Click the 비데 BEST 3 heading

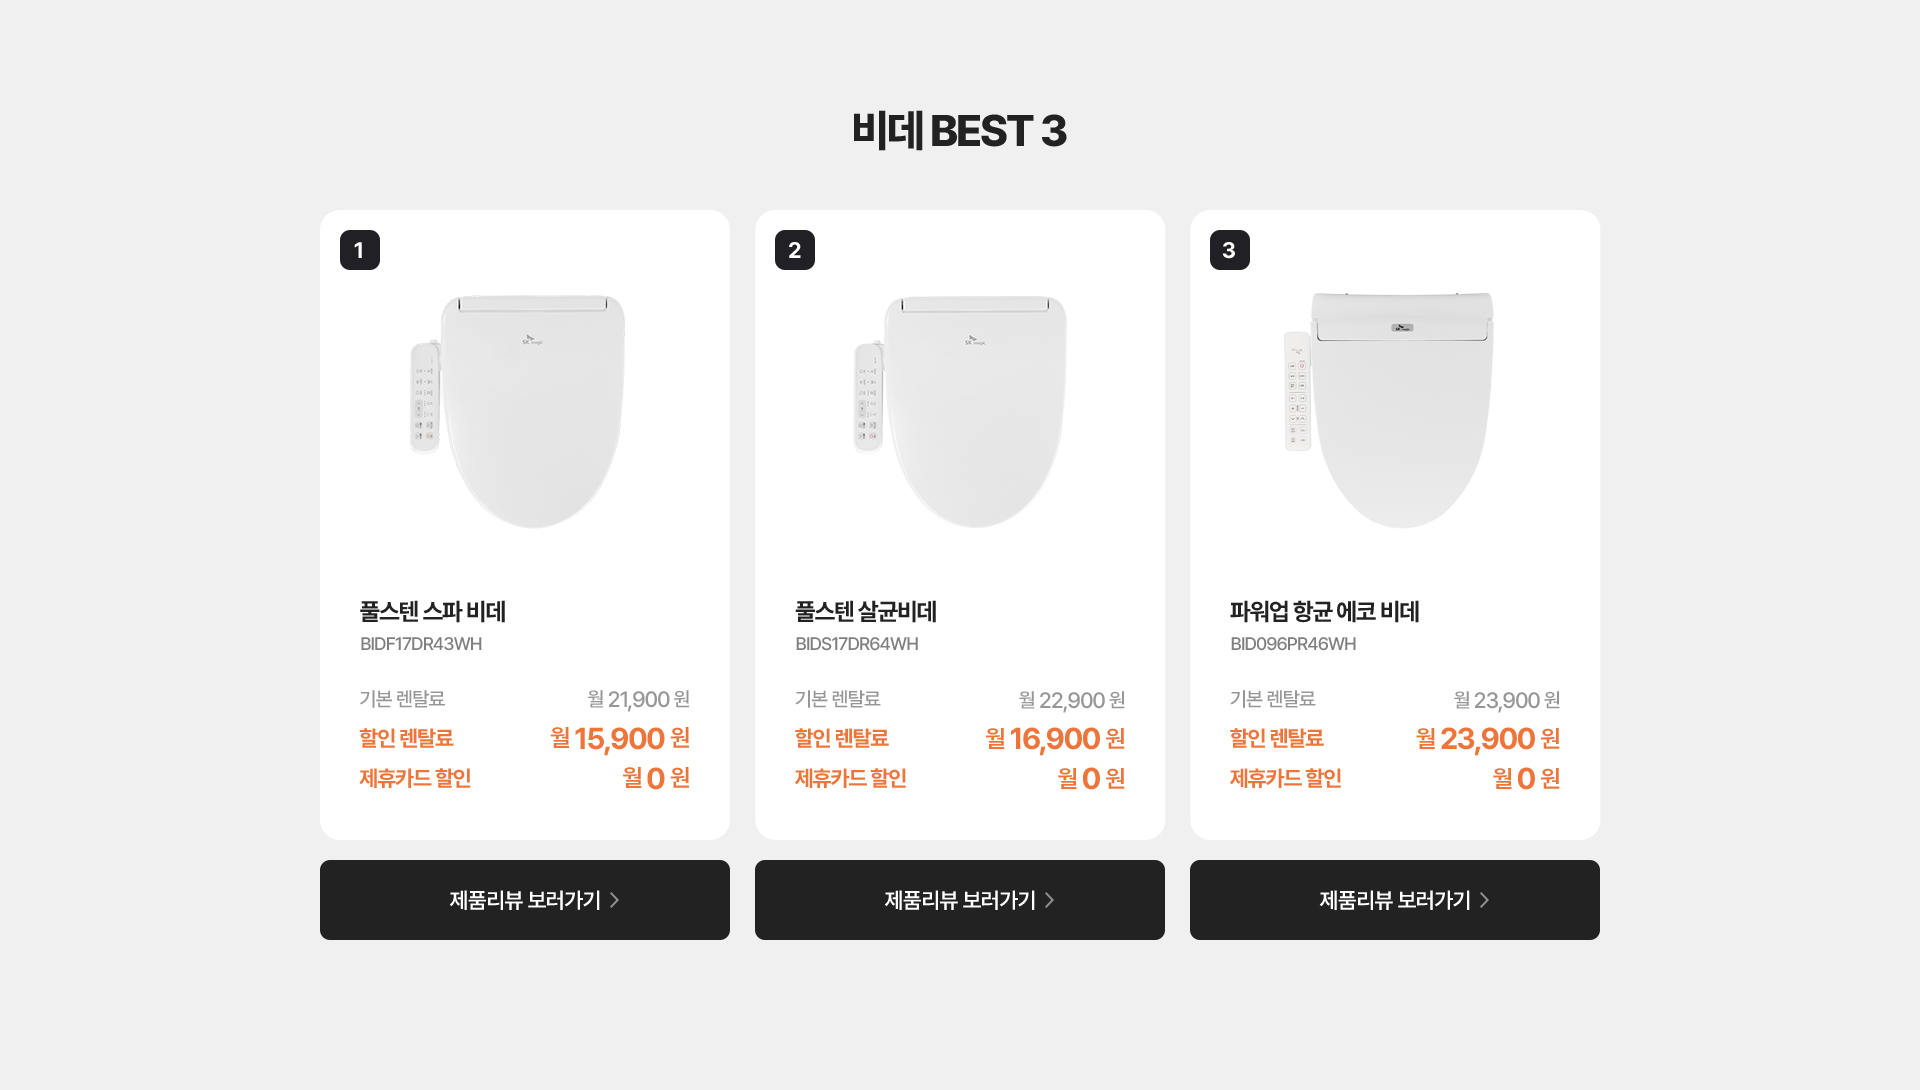[x=960, y=131]
